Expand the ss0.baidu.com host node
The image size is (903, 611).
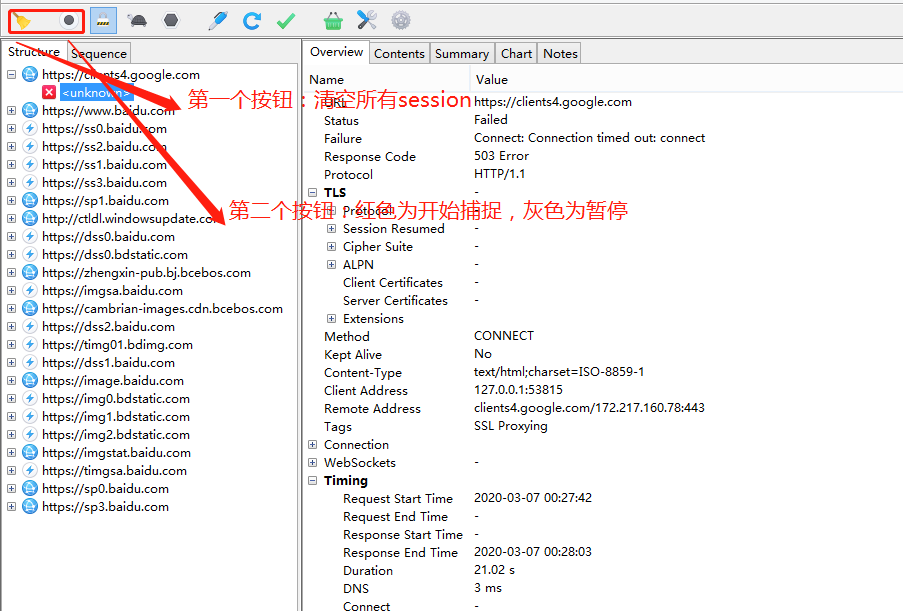12,128
